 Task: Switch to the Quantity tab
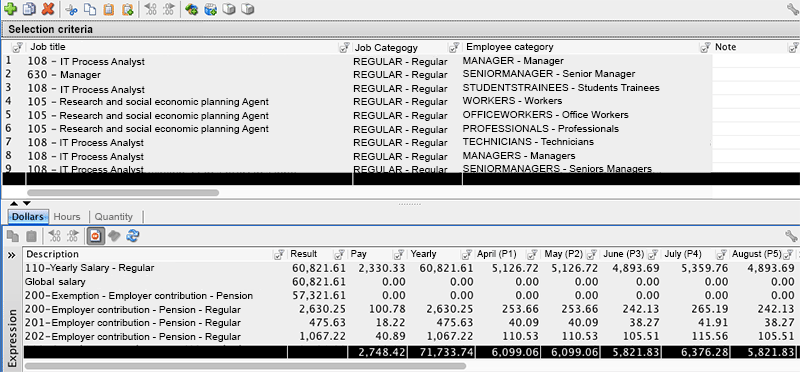(x=114, y=216)
